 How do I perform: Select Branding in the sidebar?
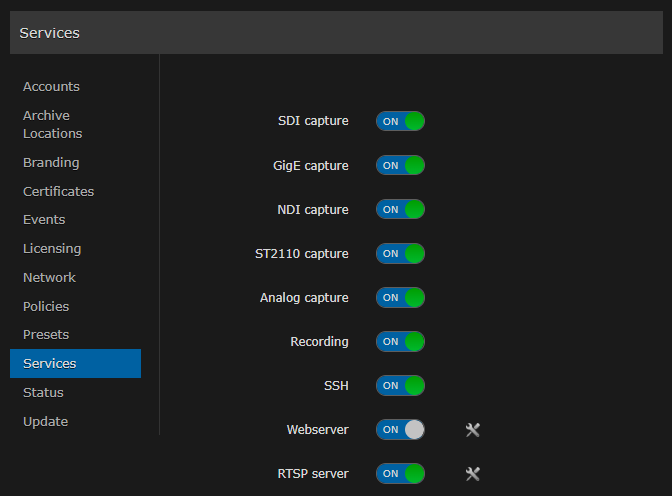point(51,162)
